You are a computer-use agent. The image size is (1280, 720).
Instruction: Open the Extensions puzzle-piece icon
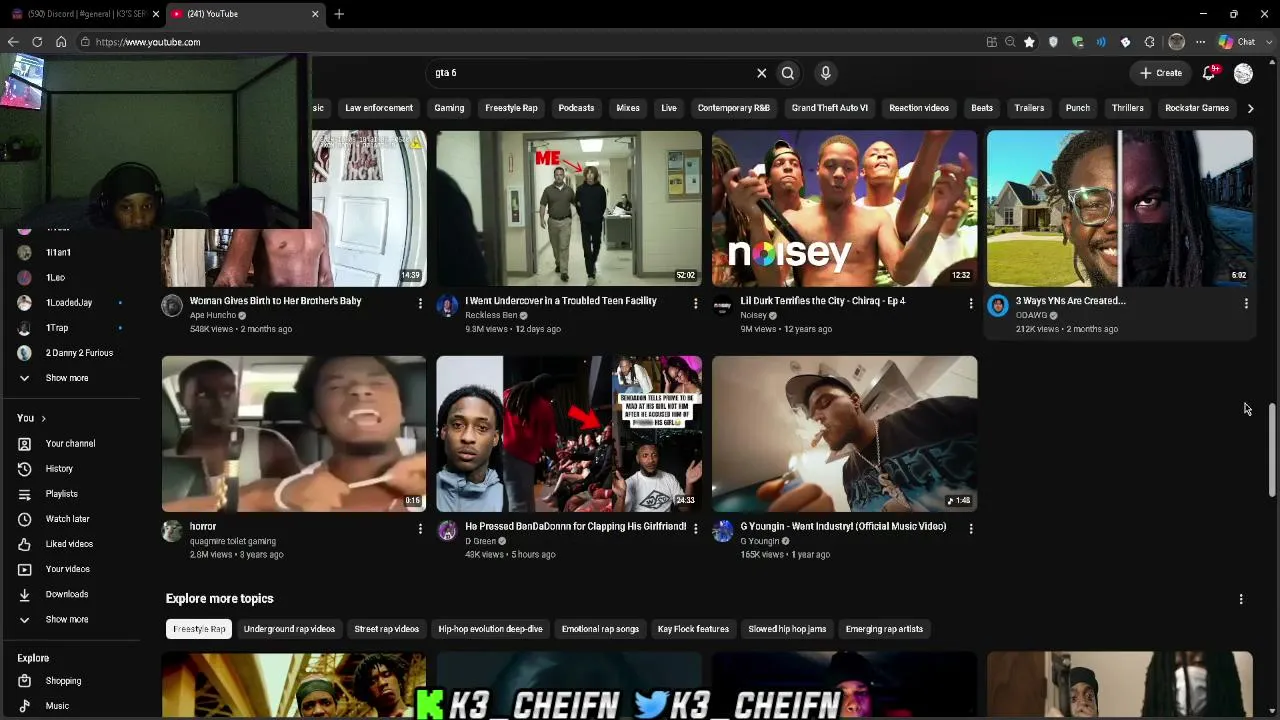1149,42
